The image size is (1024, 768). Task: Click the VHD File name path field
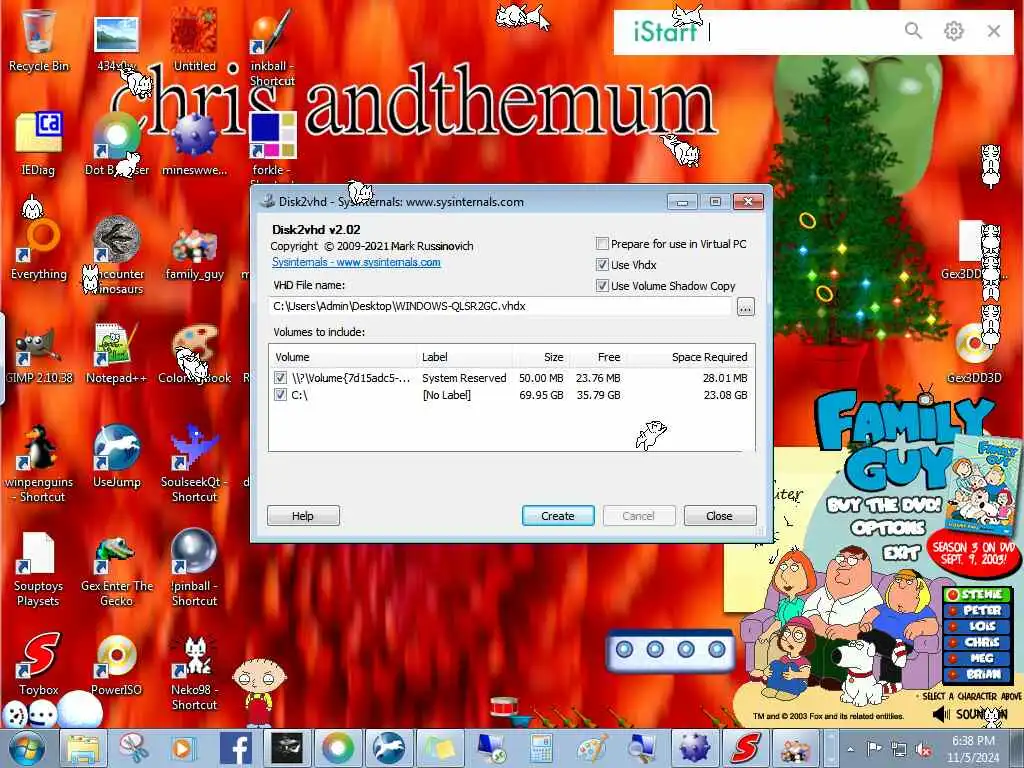click(500, 306)
